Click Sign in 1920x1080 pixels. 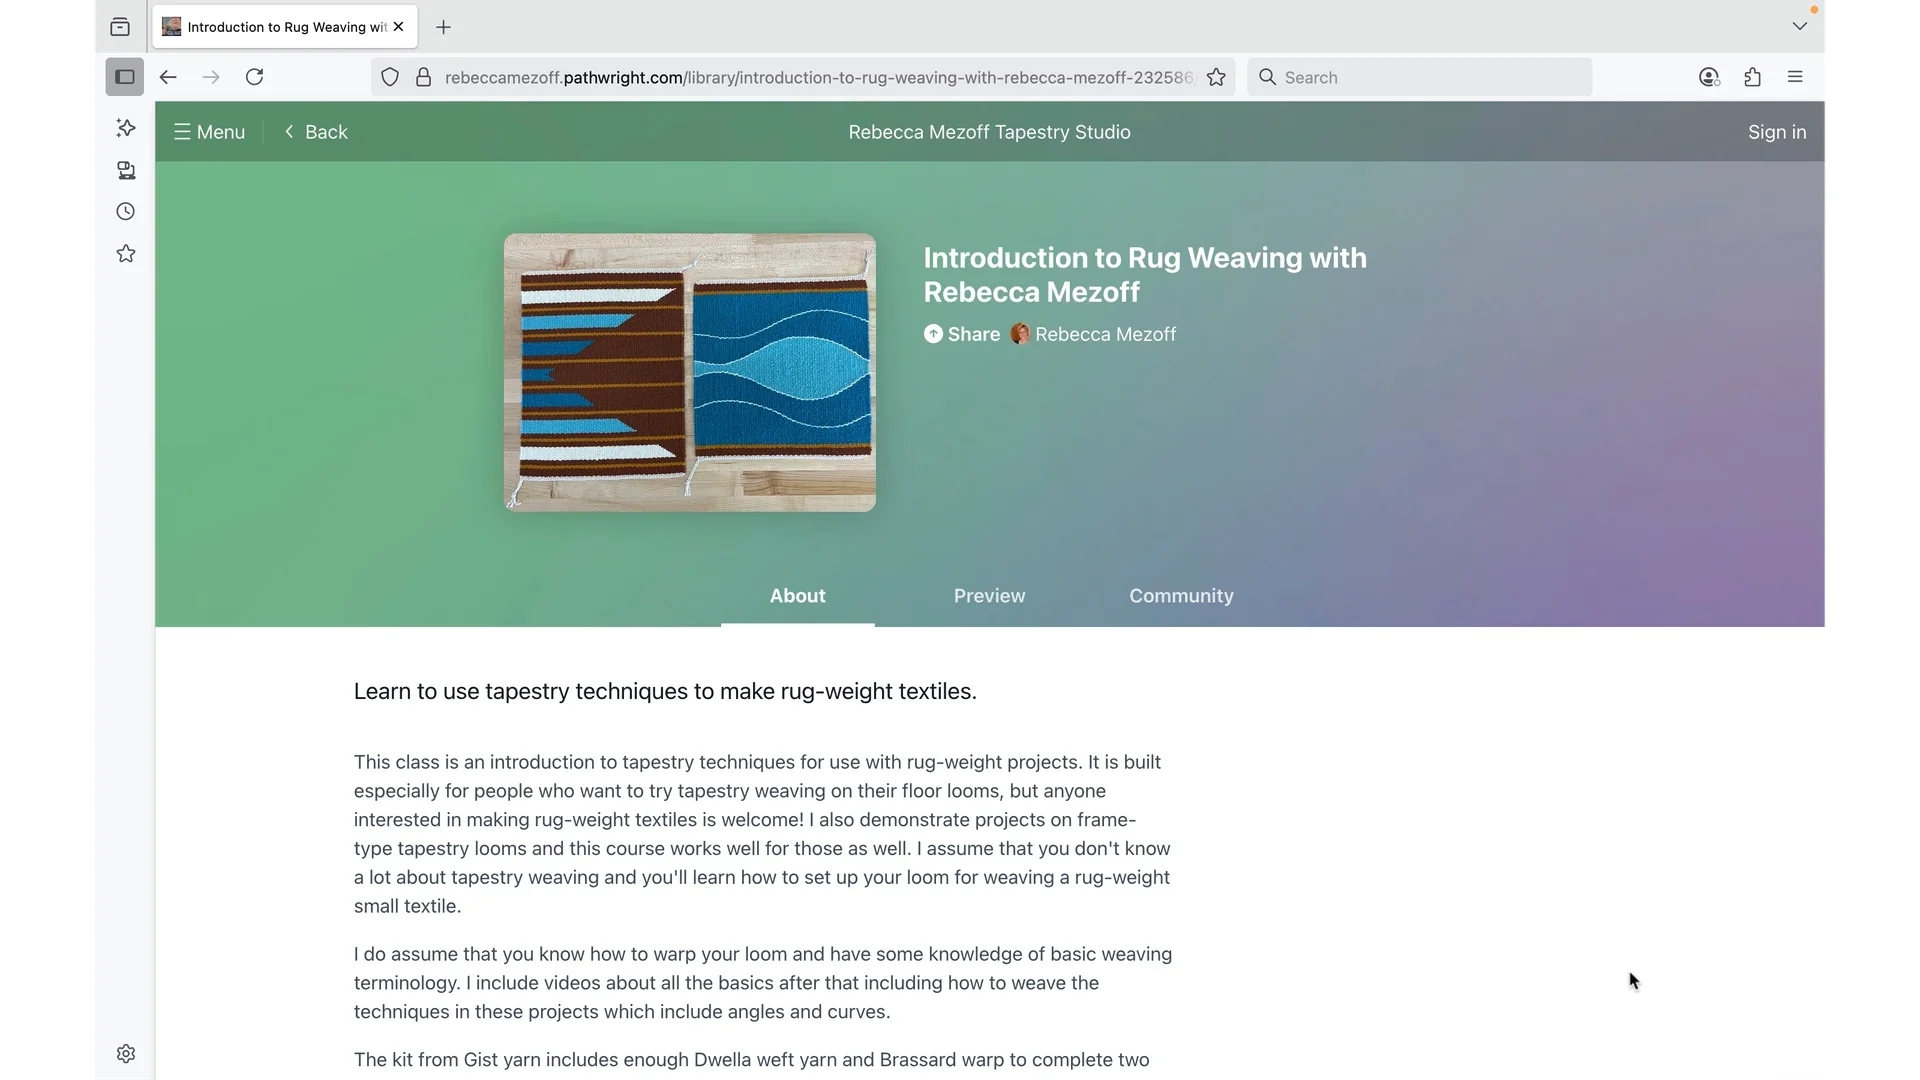pyautogui.click(x=1777, y=132)
